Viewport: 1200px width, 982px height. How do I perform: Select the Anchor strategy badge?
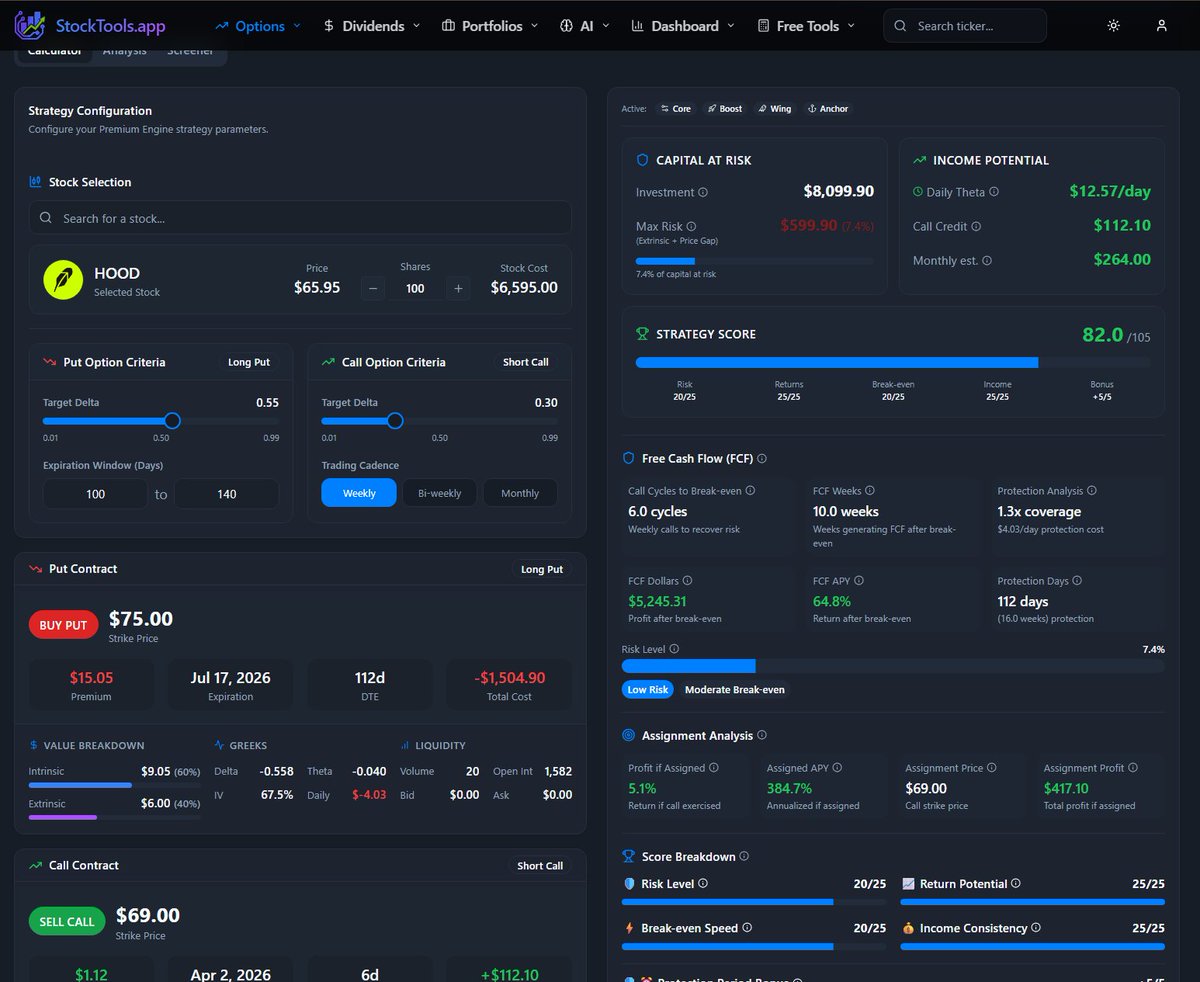(x=827, y=108)
